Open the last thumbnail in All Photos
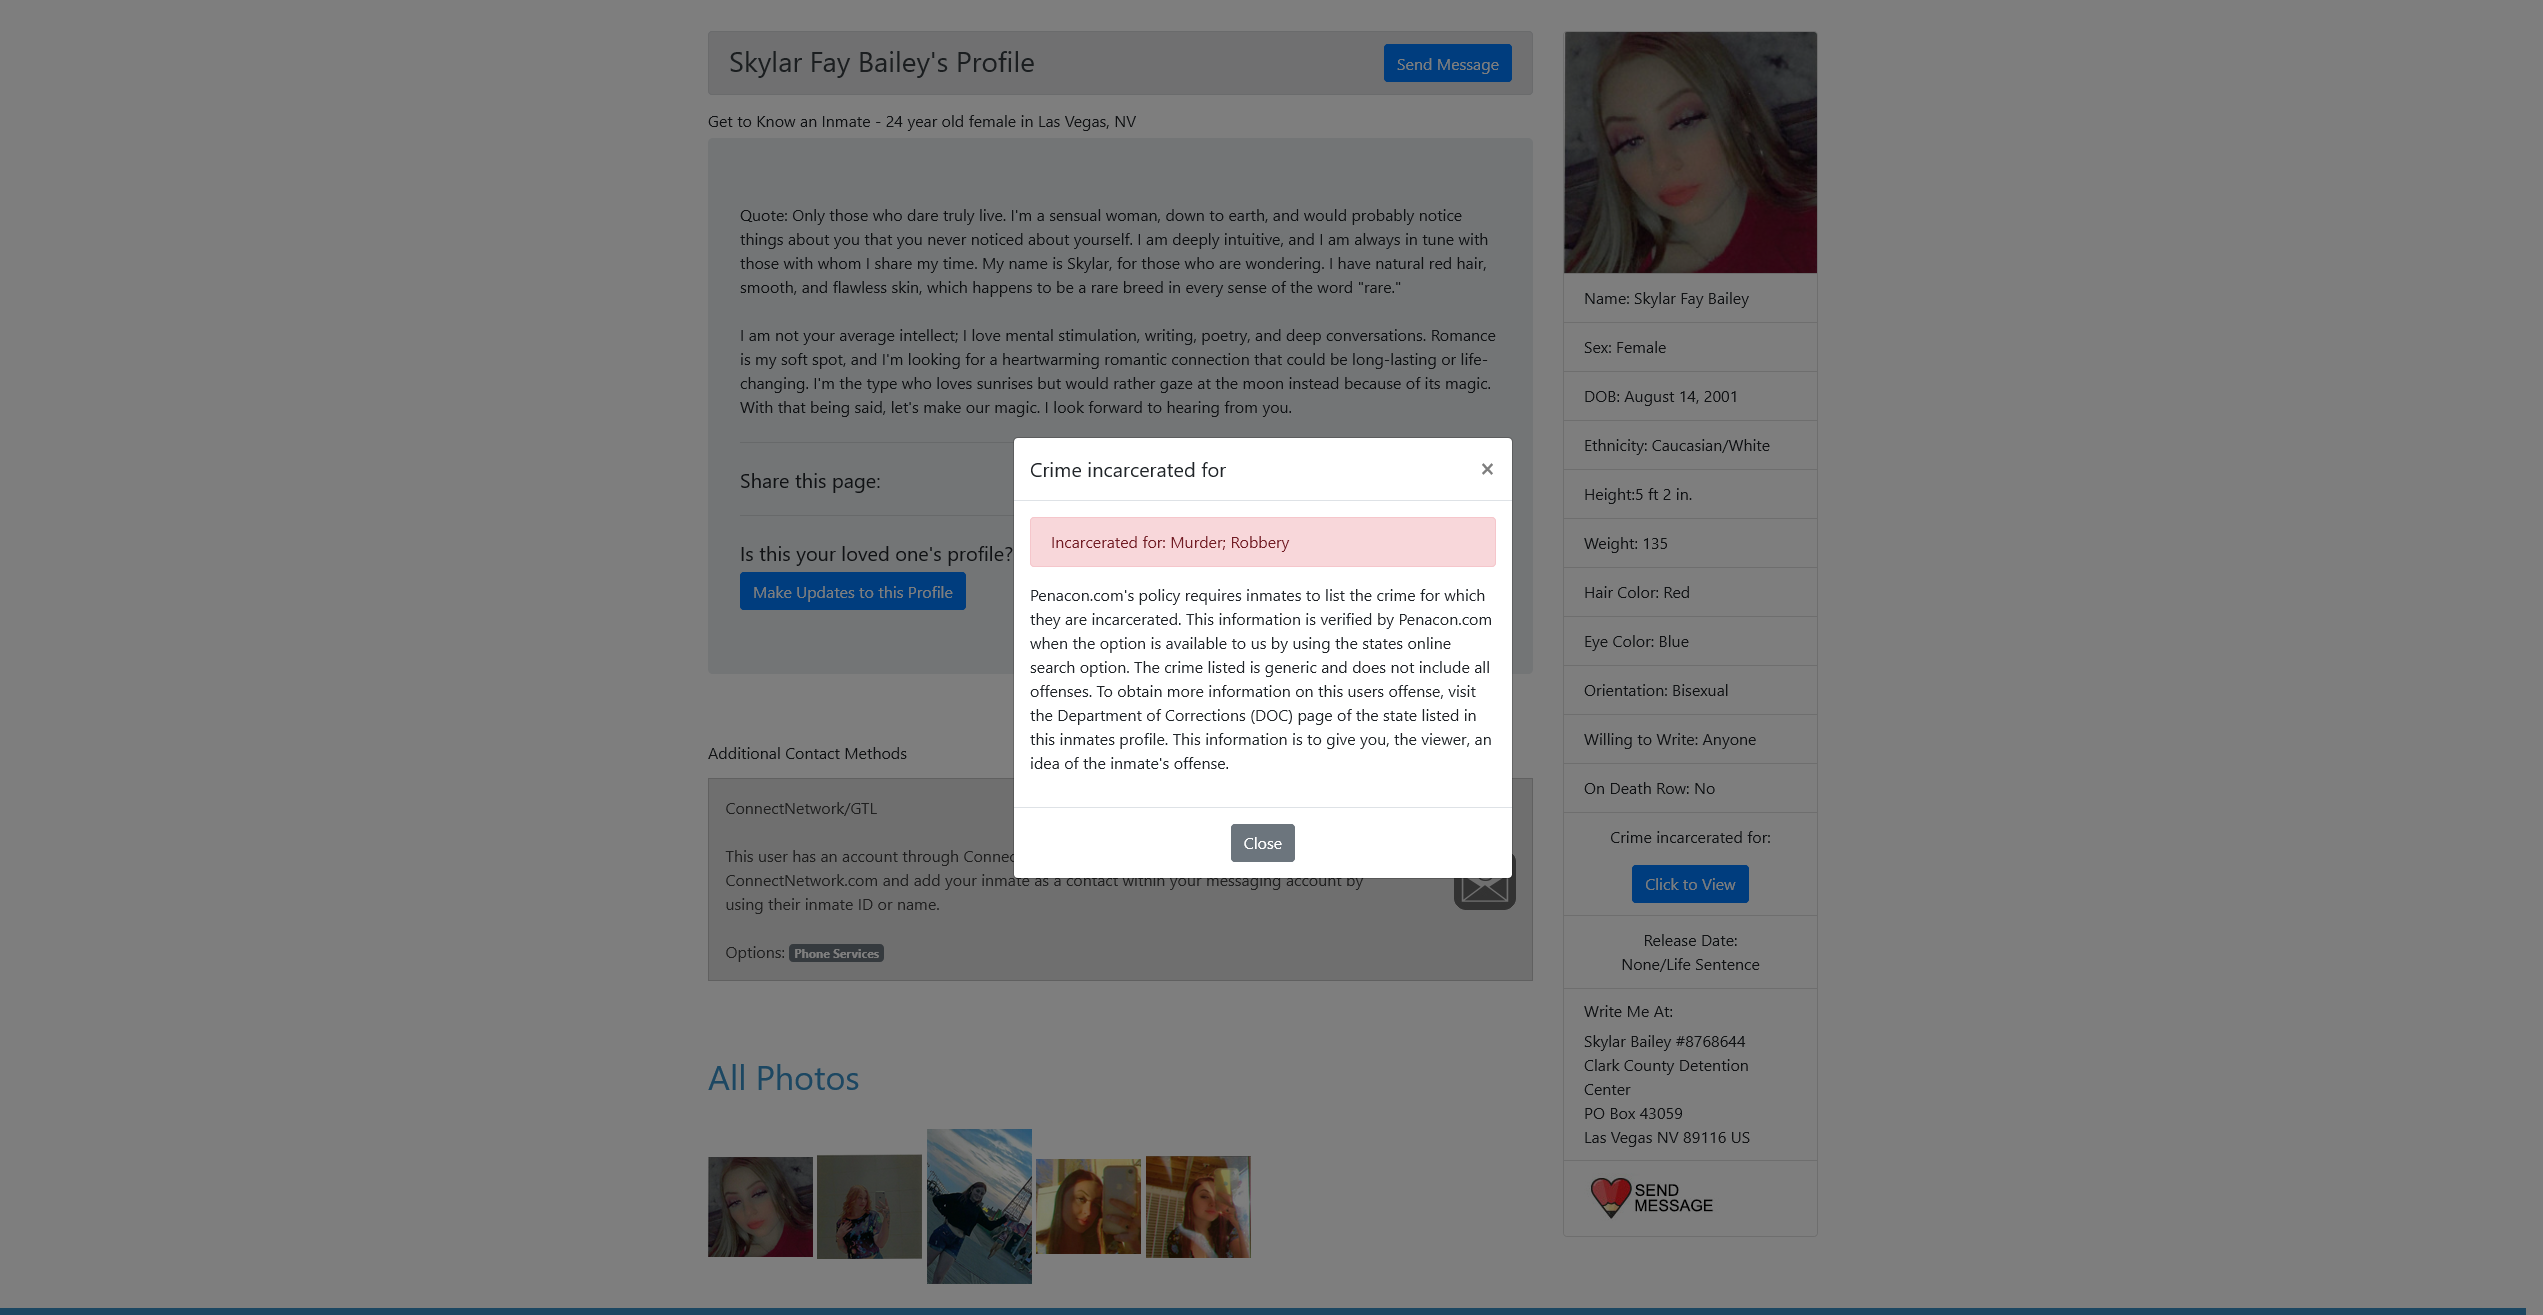The width and height of the screenshot is (2543, 1315). click(1197, 1206)
